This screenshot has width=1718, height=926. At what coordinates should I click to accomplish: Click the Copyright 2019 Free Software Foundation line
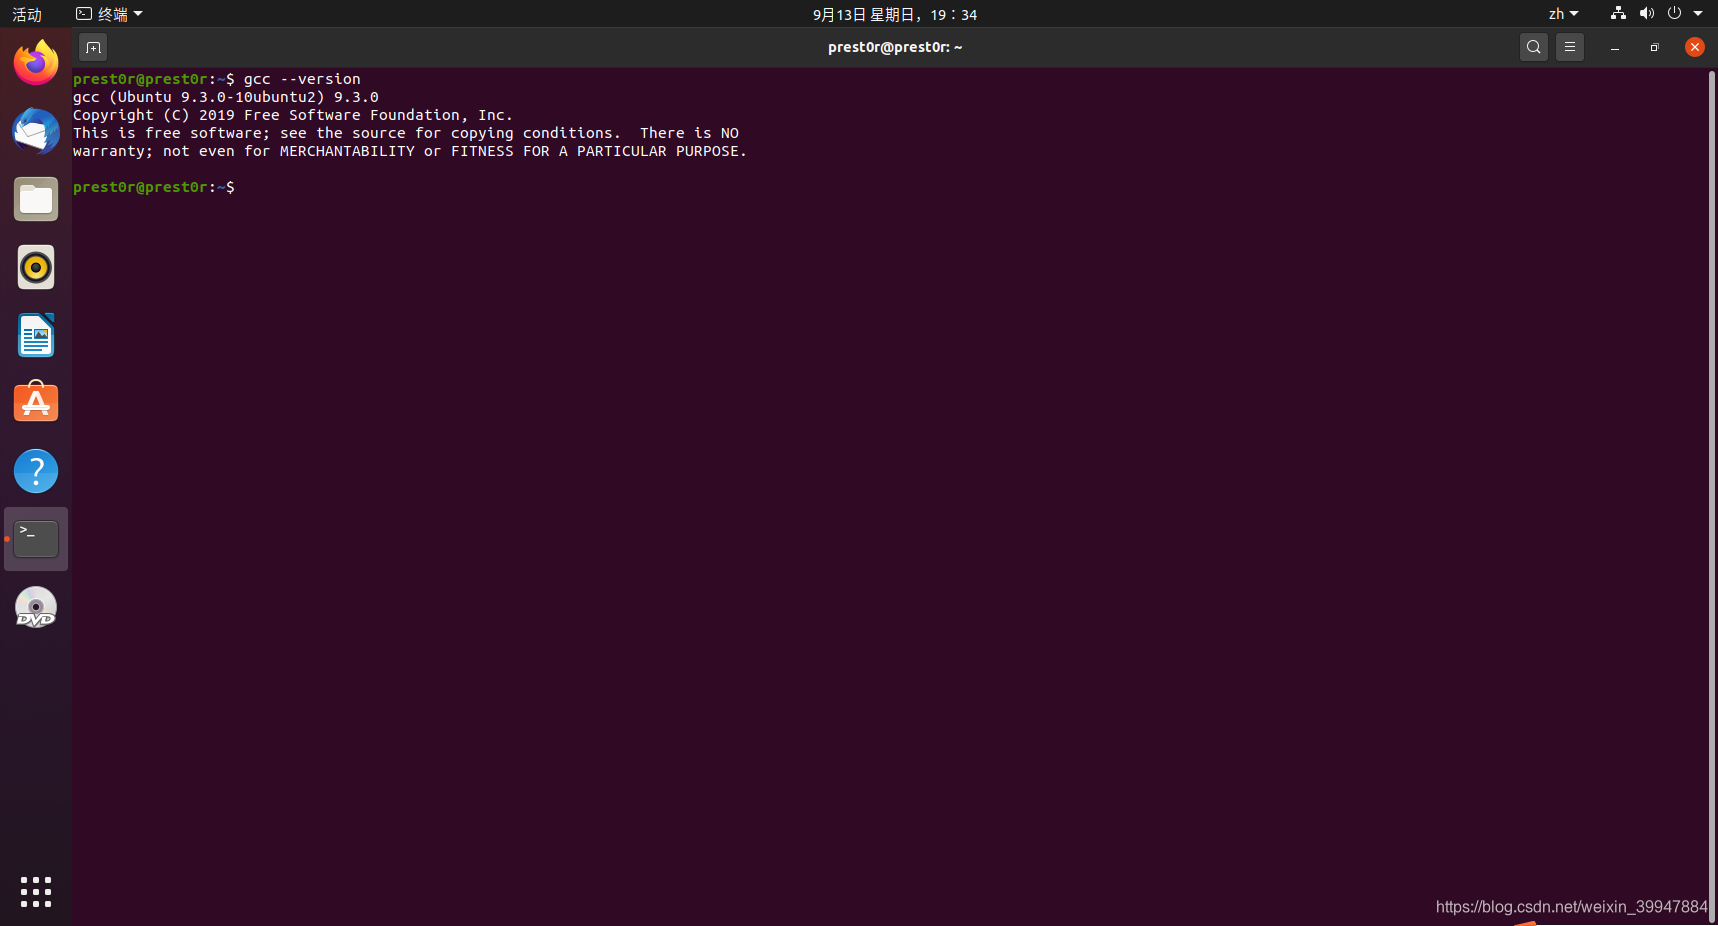coord(293,115)
